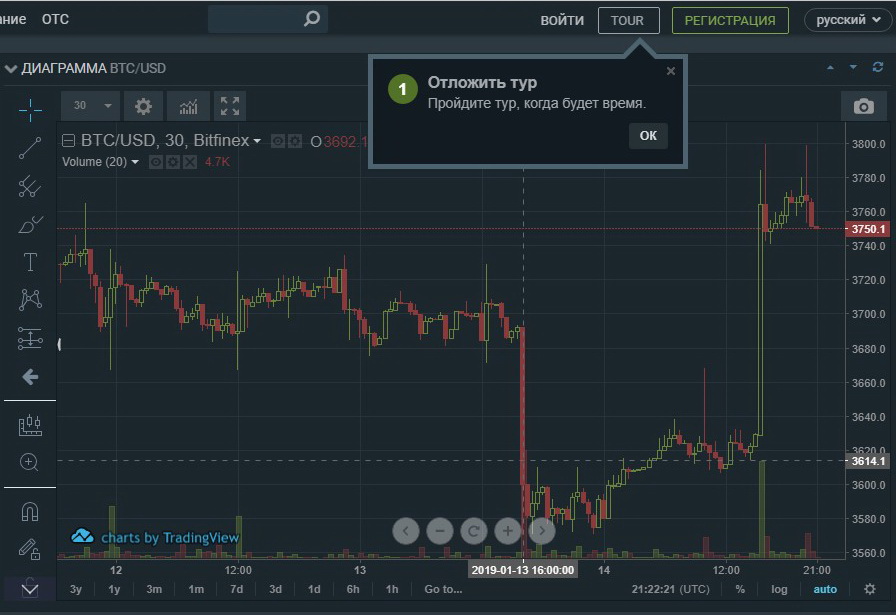Toggle log scale mode
The height and width of the screenshot is (615, 896).
click(x=779, y=589)
